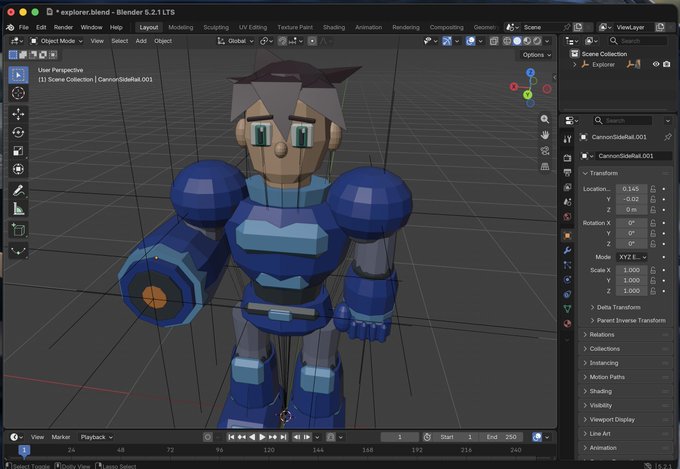Hide the Explorer collection in viewport
This screenshot has width=680, height=469.
click(656, 64)
